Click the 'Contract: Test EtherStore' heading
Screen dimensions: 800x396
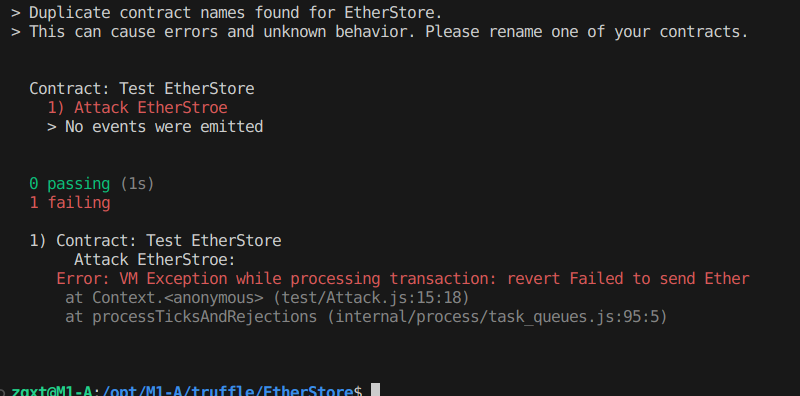pyautogui.click(x=141, y=89)
